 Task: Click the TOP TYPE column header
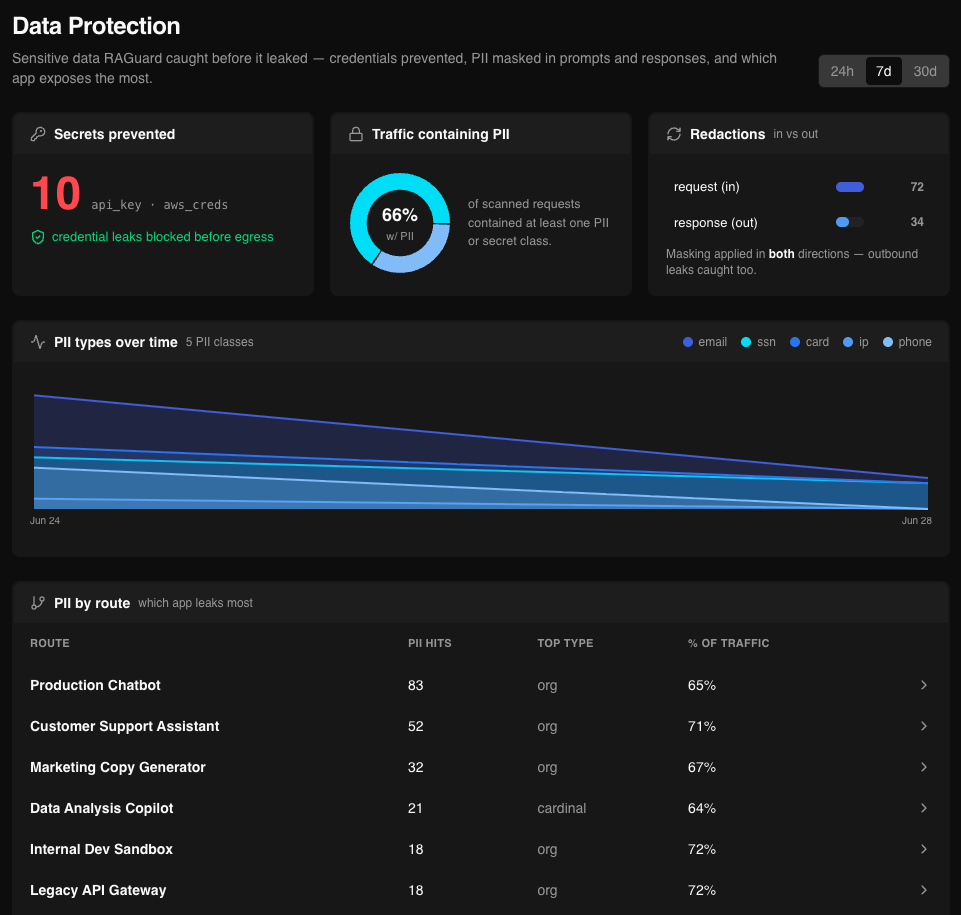pyautogui.click(x=565, y=643)
